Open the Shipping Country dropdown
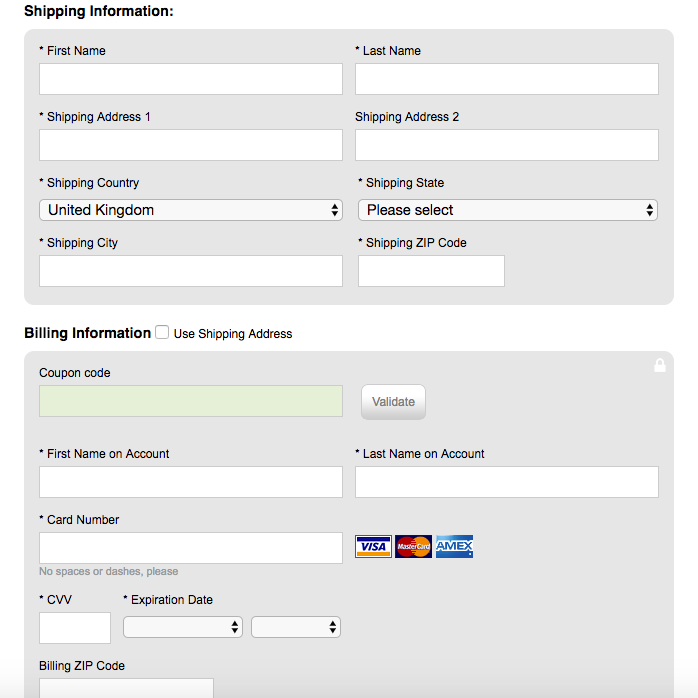 tap(191, 210)
